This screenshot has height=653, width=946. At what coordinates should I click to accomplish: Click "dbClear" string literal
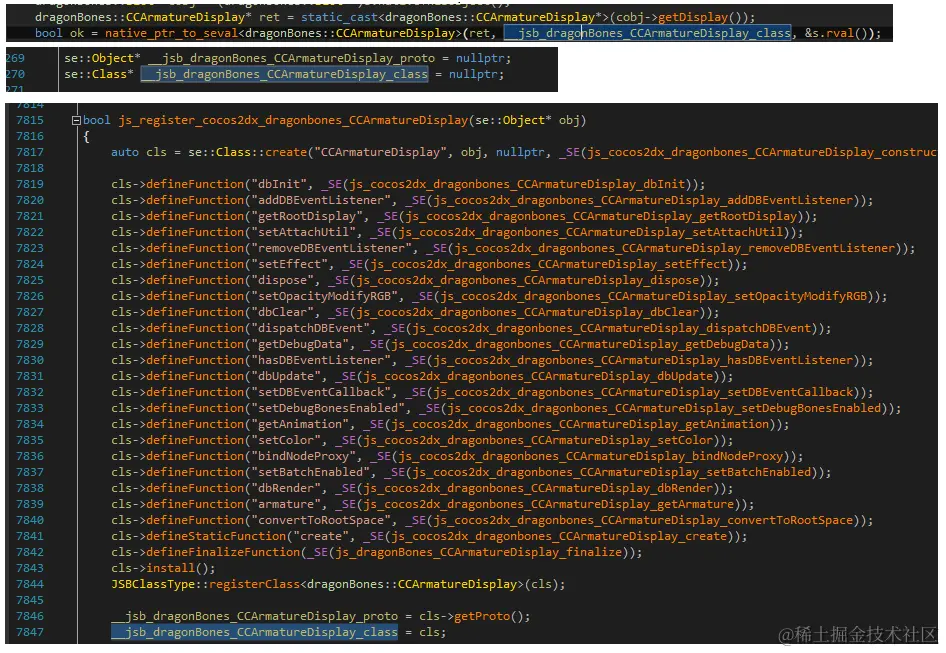pyautogui.click(x=282, y=312)
